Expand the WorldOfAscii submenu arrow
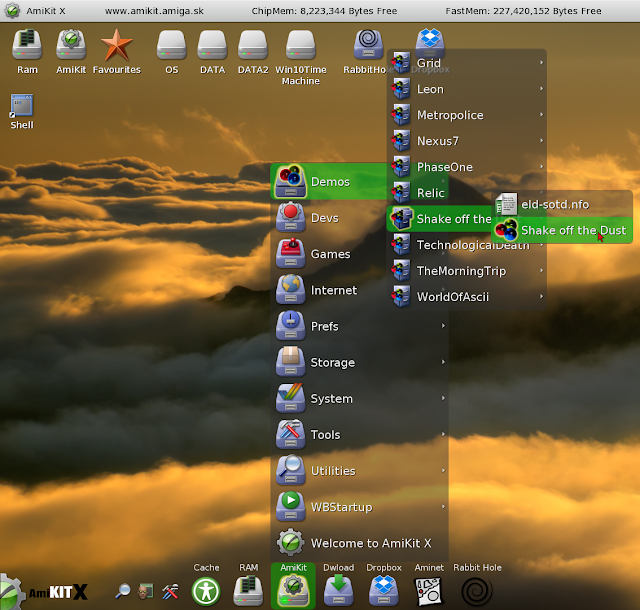The width and height of the screenshot is (640, 610). (x=541, y=296)
